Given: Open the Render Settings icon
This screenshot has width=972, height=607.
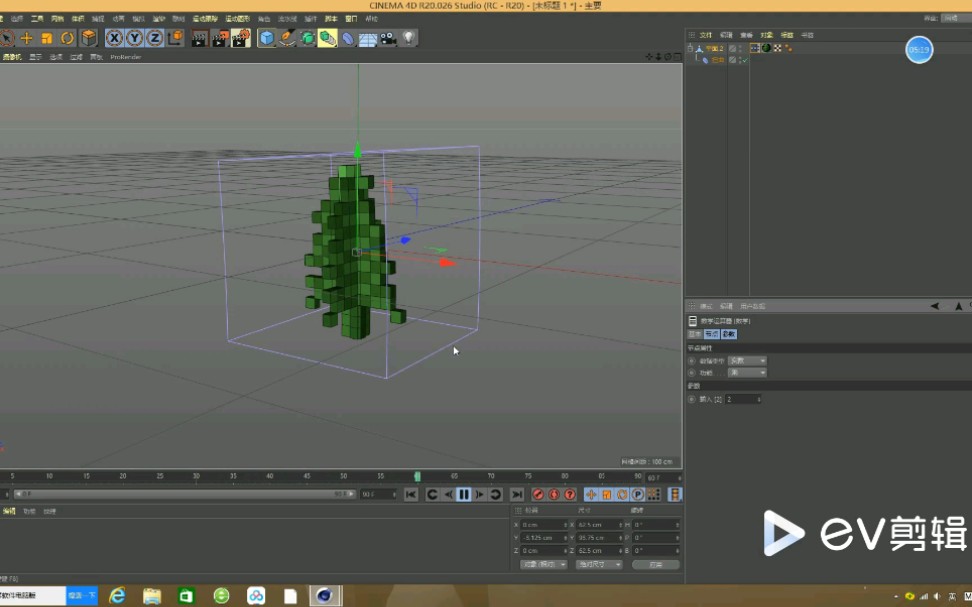Looking at the screenshot, I should point(240,38).
